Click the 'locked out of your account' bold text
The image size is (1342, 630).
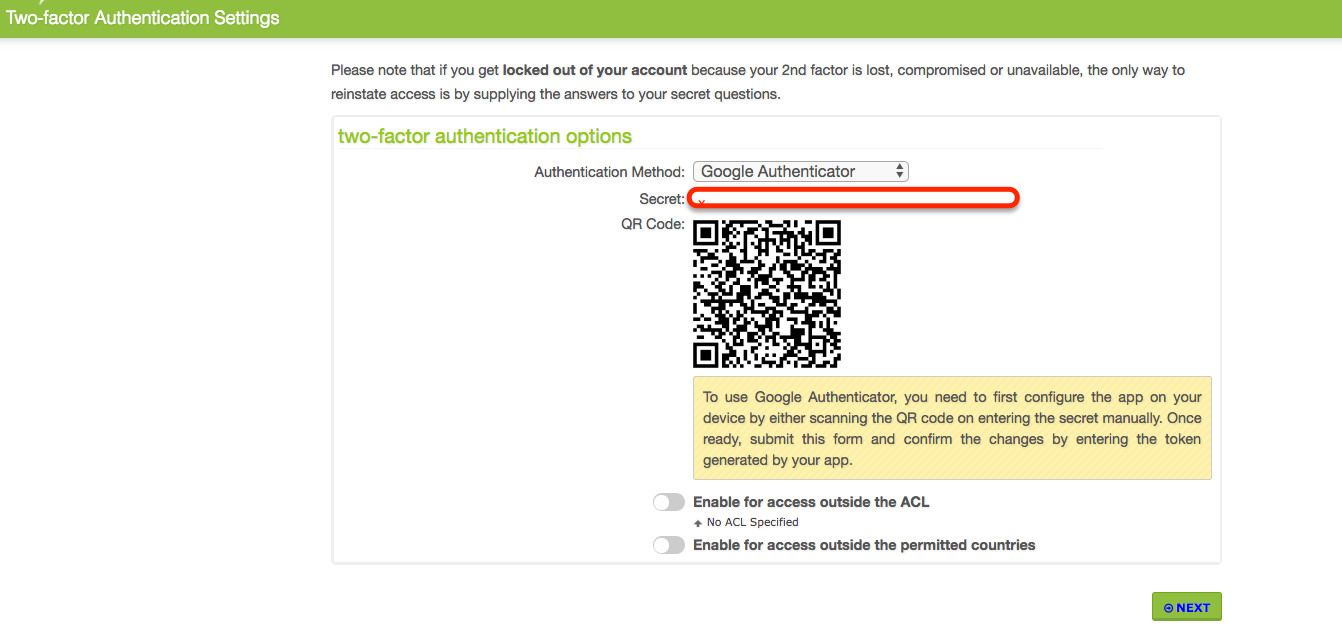(595, 70)
